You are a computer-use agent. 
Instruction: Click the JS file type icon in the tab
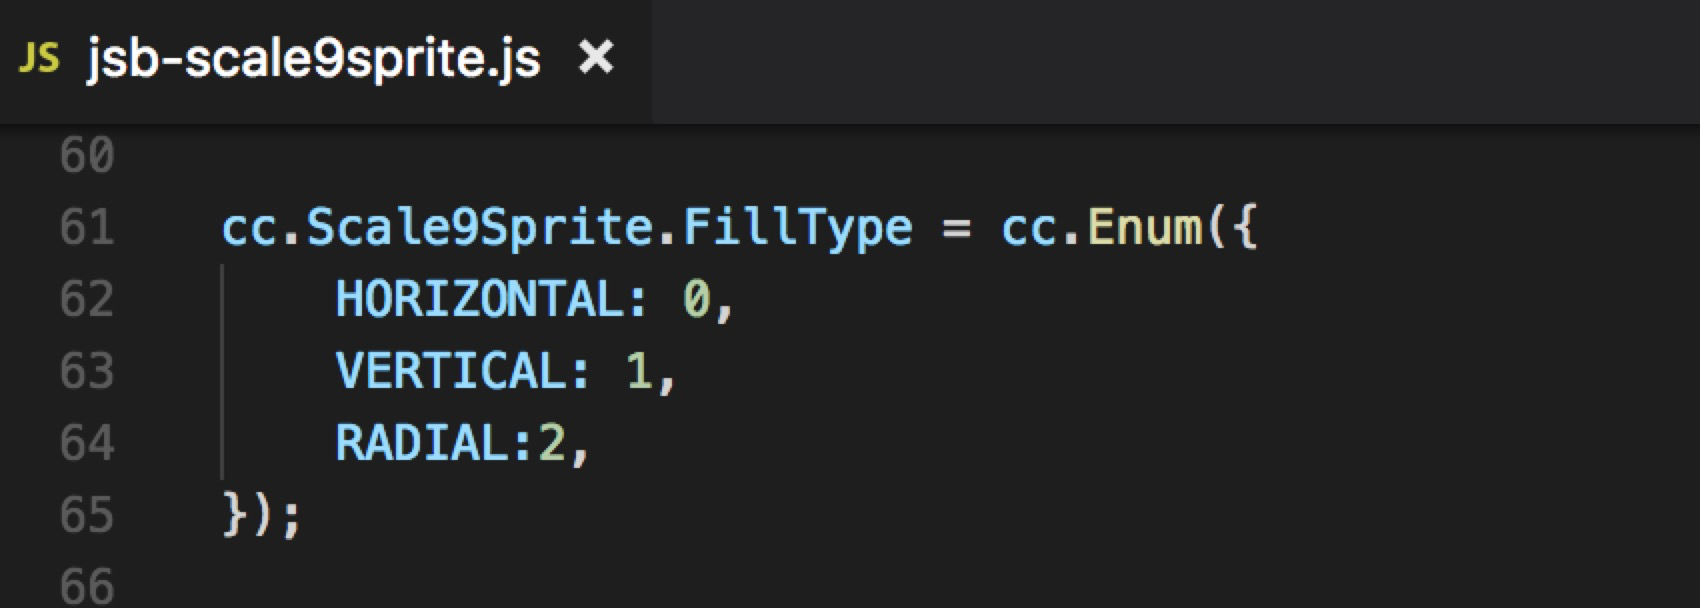(x=39, y=59)
